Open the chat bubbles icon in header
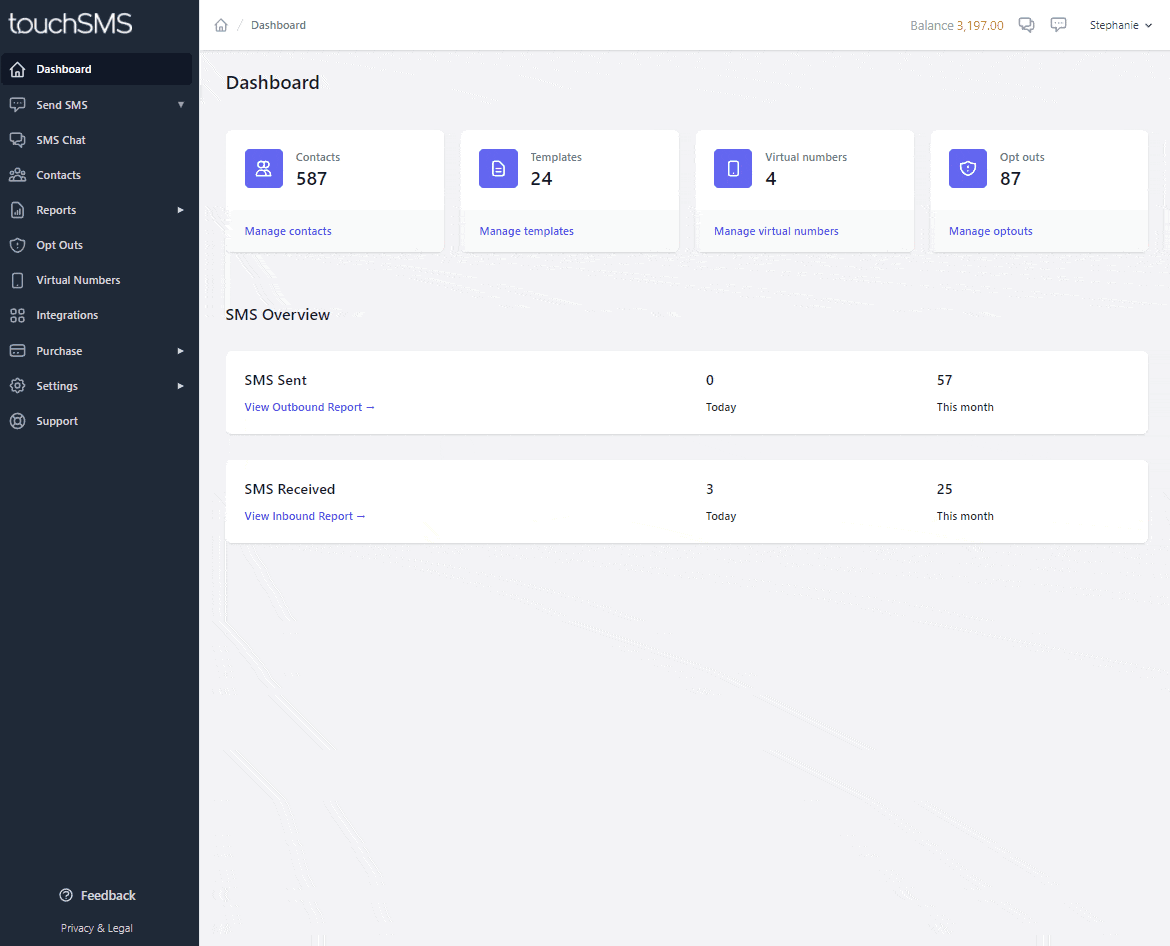Image resolution: width=1170 pixels, height=946 pixels. point(1026,25)
